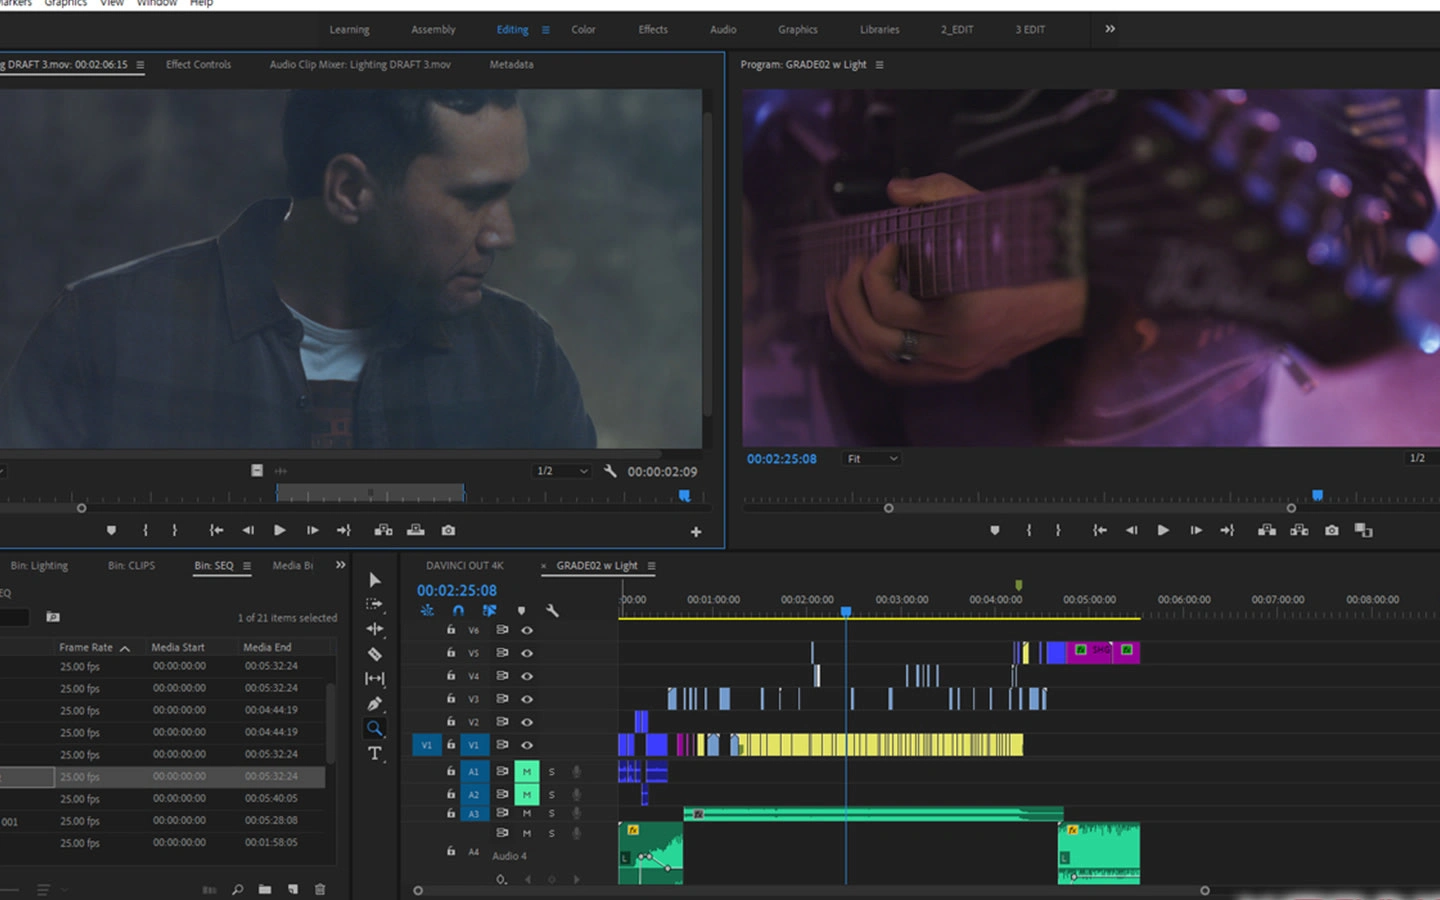This screenshot has width=1440, height=900.
Task: Click the blue playhead on timeline ruler
Action: pyautogui.click(x=846, y=611)
